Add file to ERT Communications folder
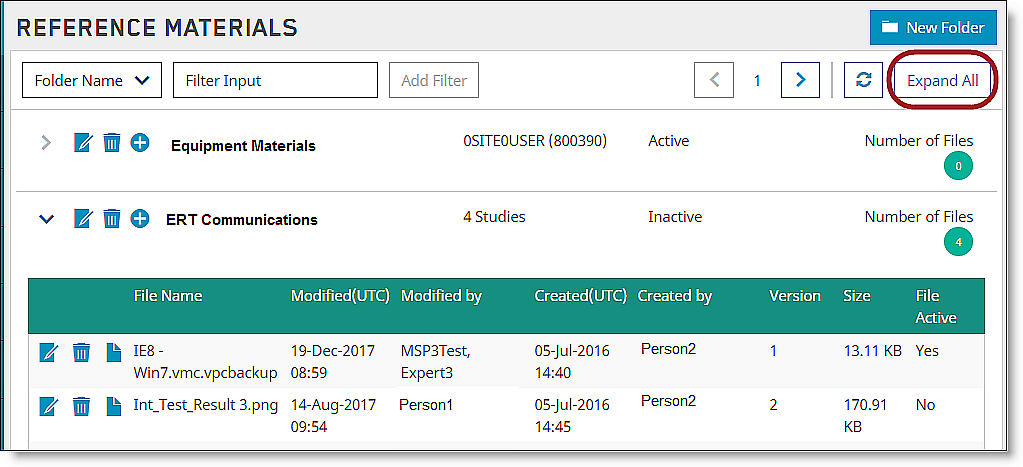 pyautogui.click(x=140, y=218)
